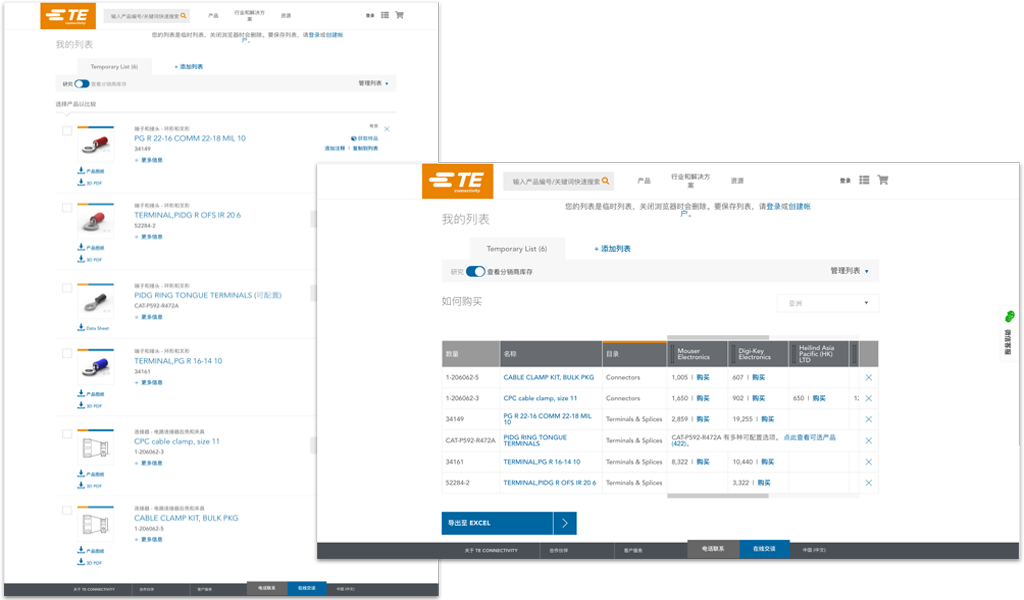Click the 产品图纸 download icon for PG R 22-16
Viewport: 1024px width, 600px height.
pos(80,171)
